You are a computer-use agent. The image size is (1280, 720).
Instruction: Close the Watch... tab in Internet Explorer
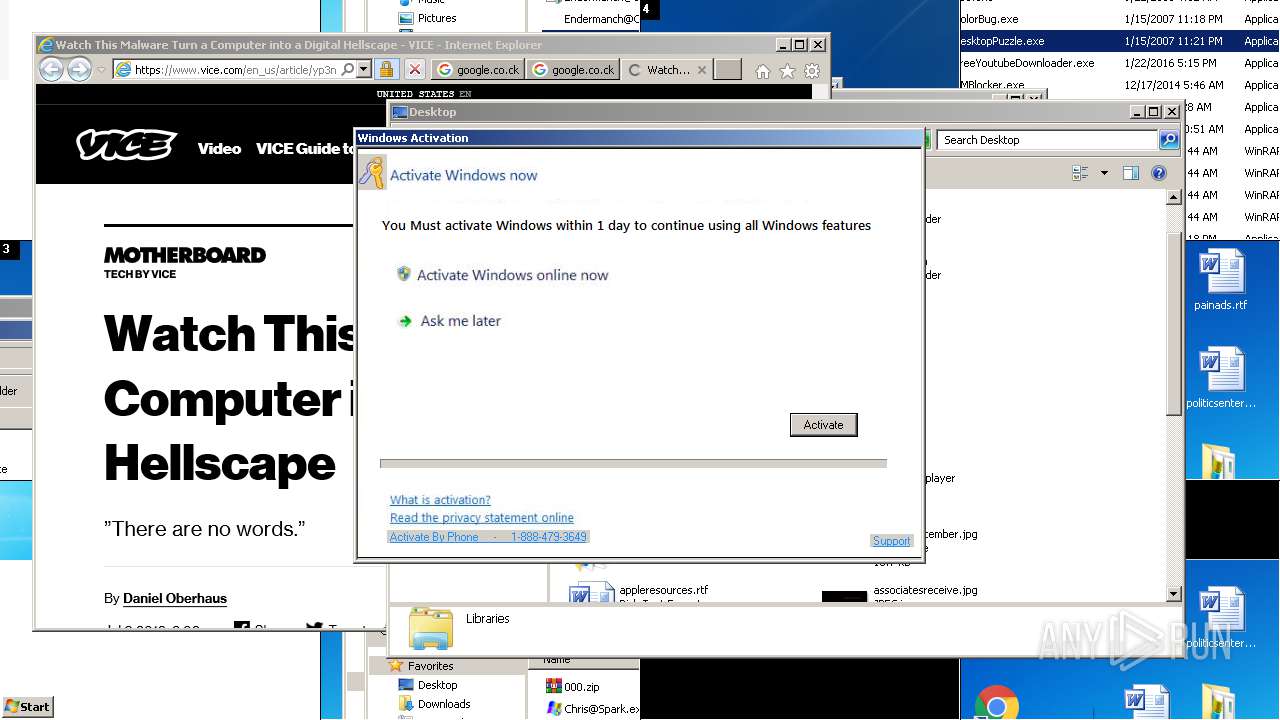point(702,70)
